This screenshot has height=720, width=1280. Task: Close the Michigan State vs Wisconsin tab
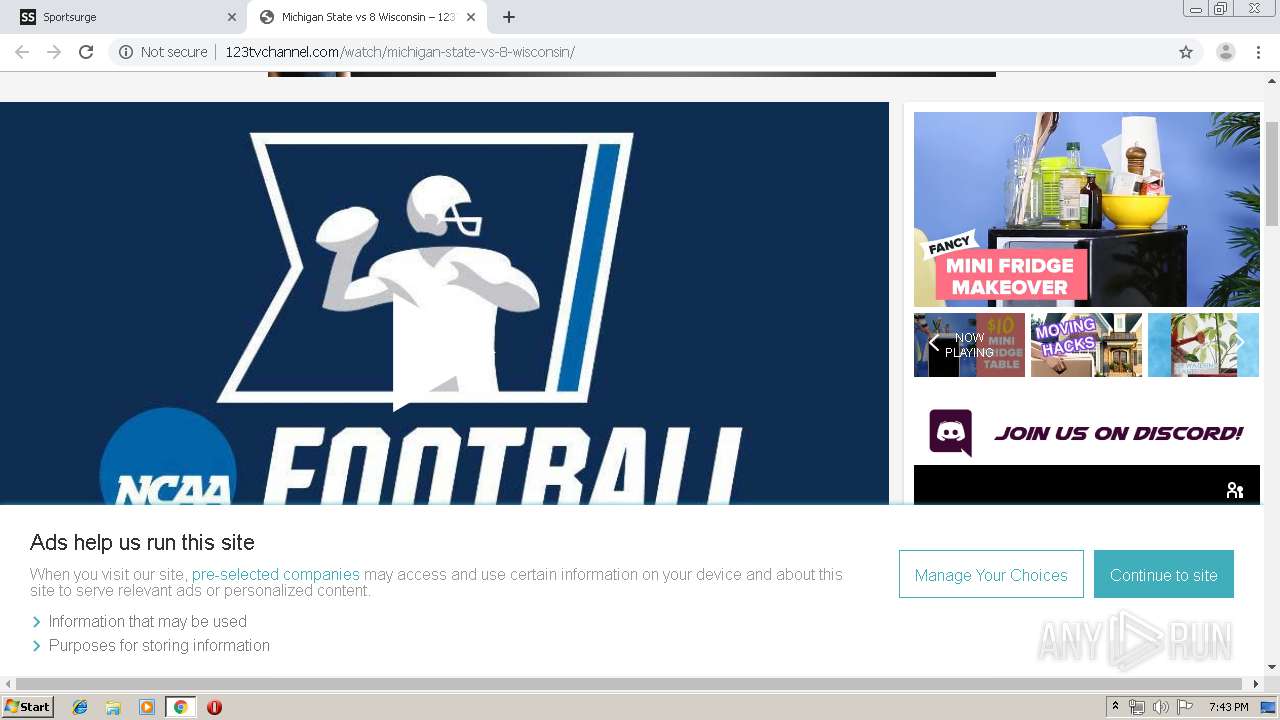point(471,17)
